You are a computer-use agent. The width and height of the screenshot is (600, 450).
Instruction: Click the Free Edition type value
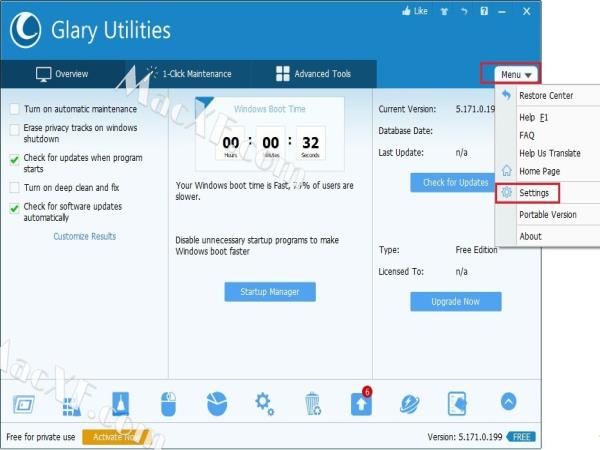[x=476, y=250]
